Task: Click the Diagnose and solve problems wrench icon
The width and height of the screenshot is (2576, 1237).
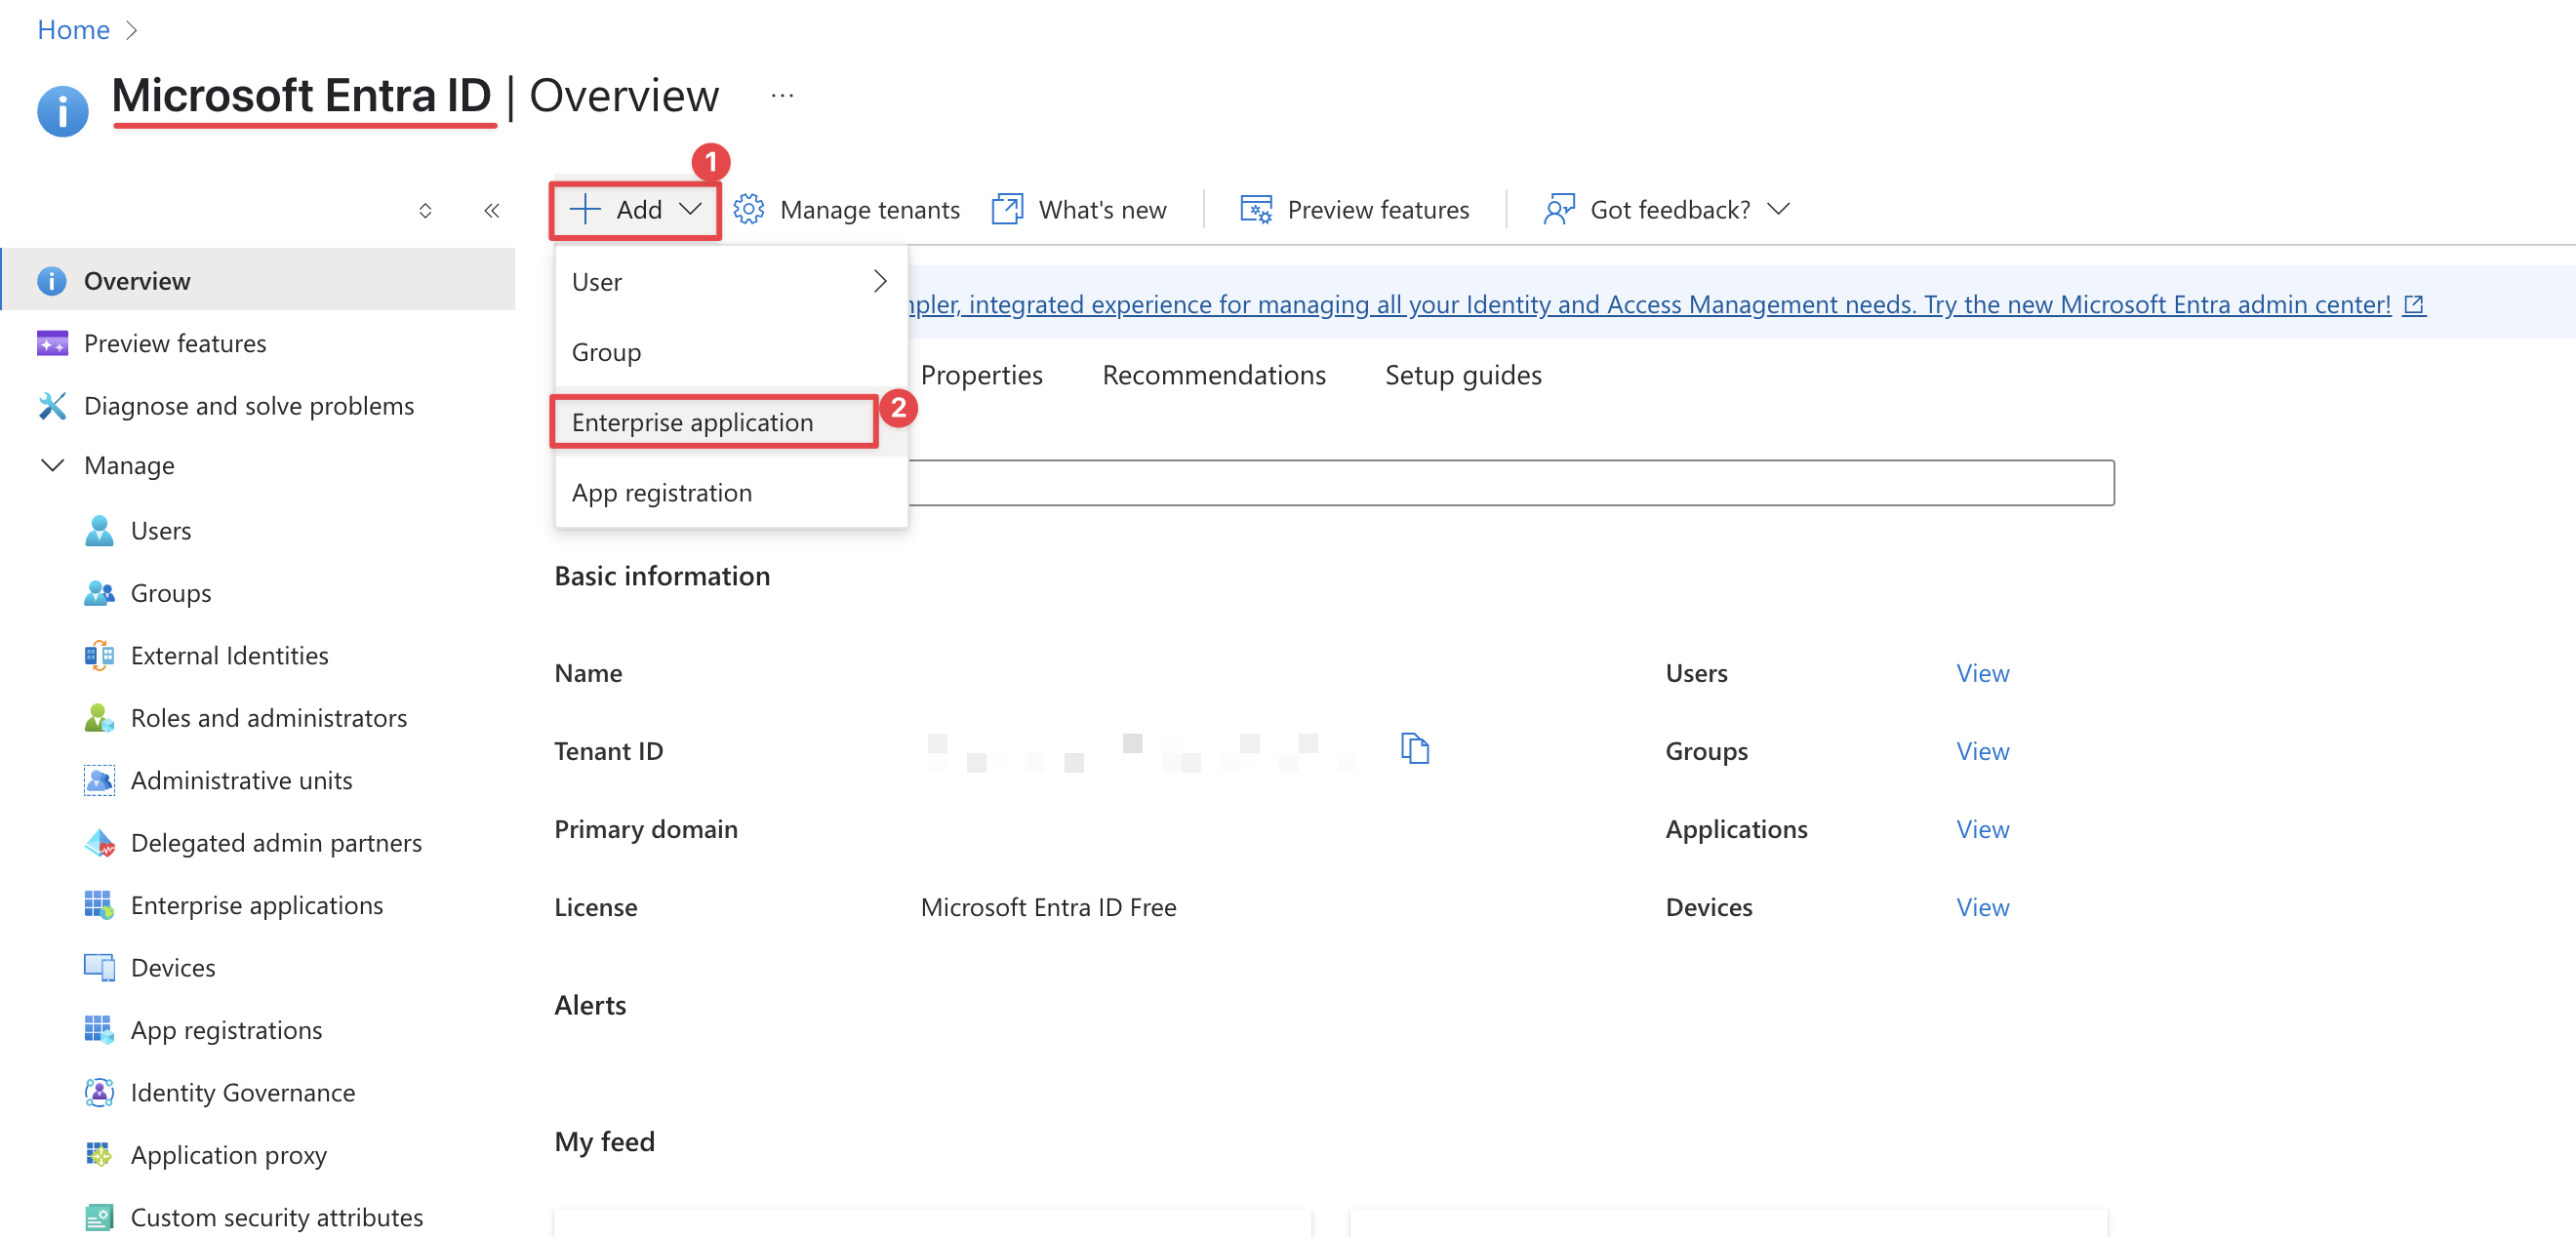Action: pyautogui.click(x=51, y=405)
